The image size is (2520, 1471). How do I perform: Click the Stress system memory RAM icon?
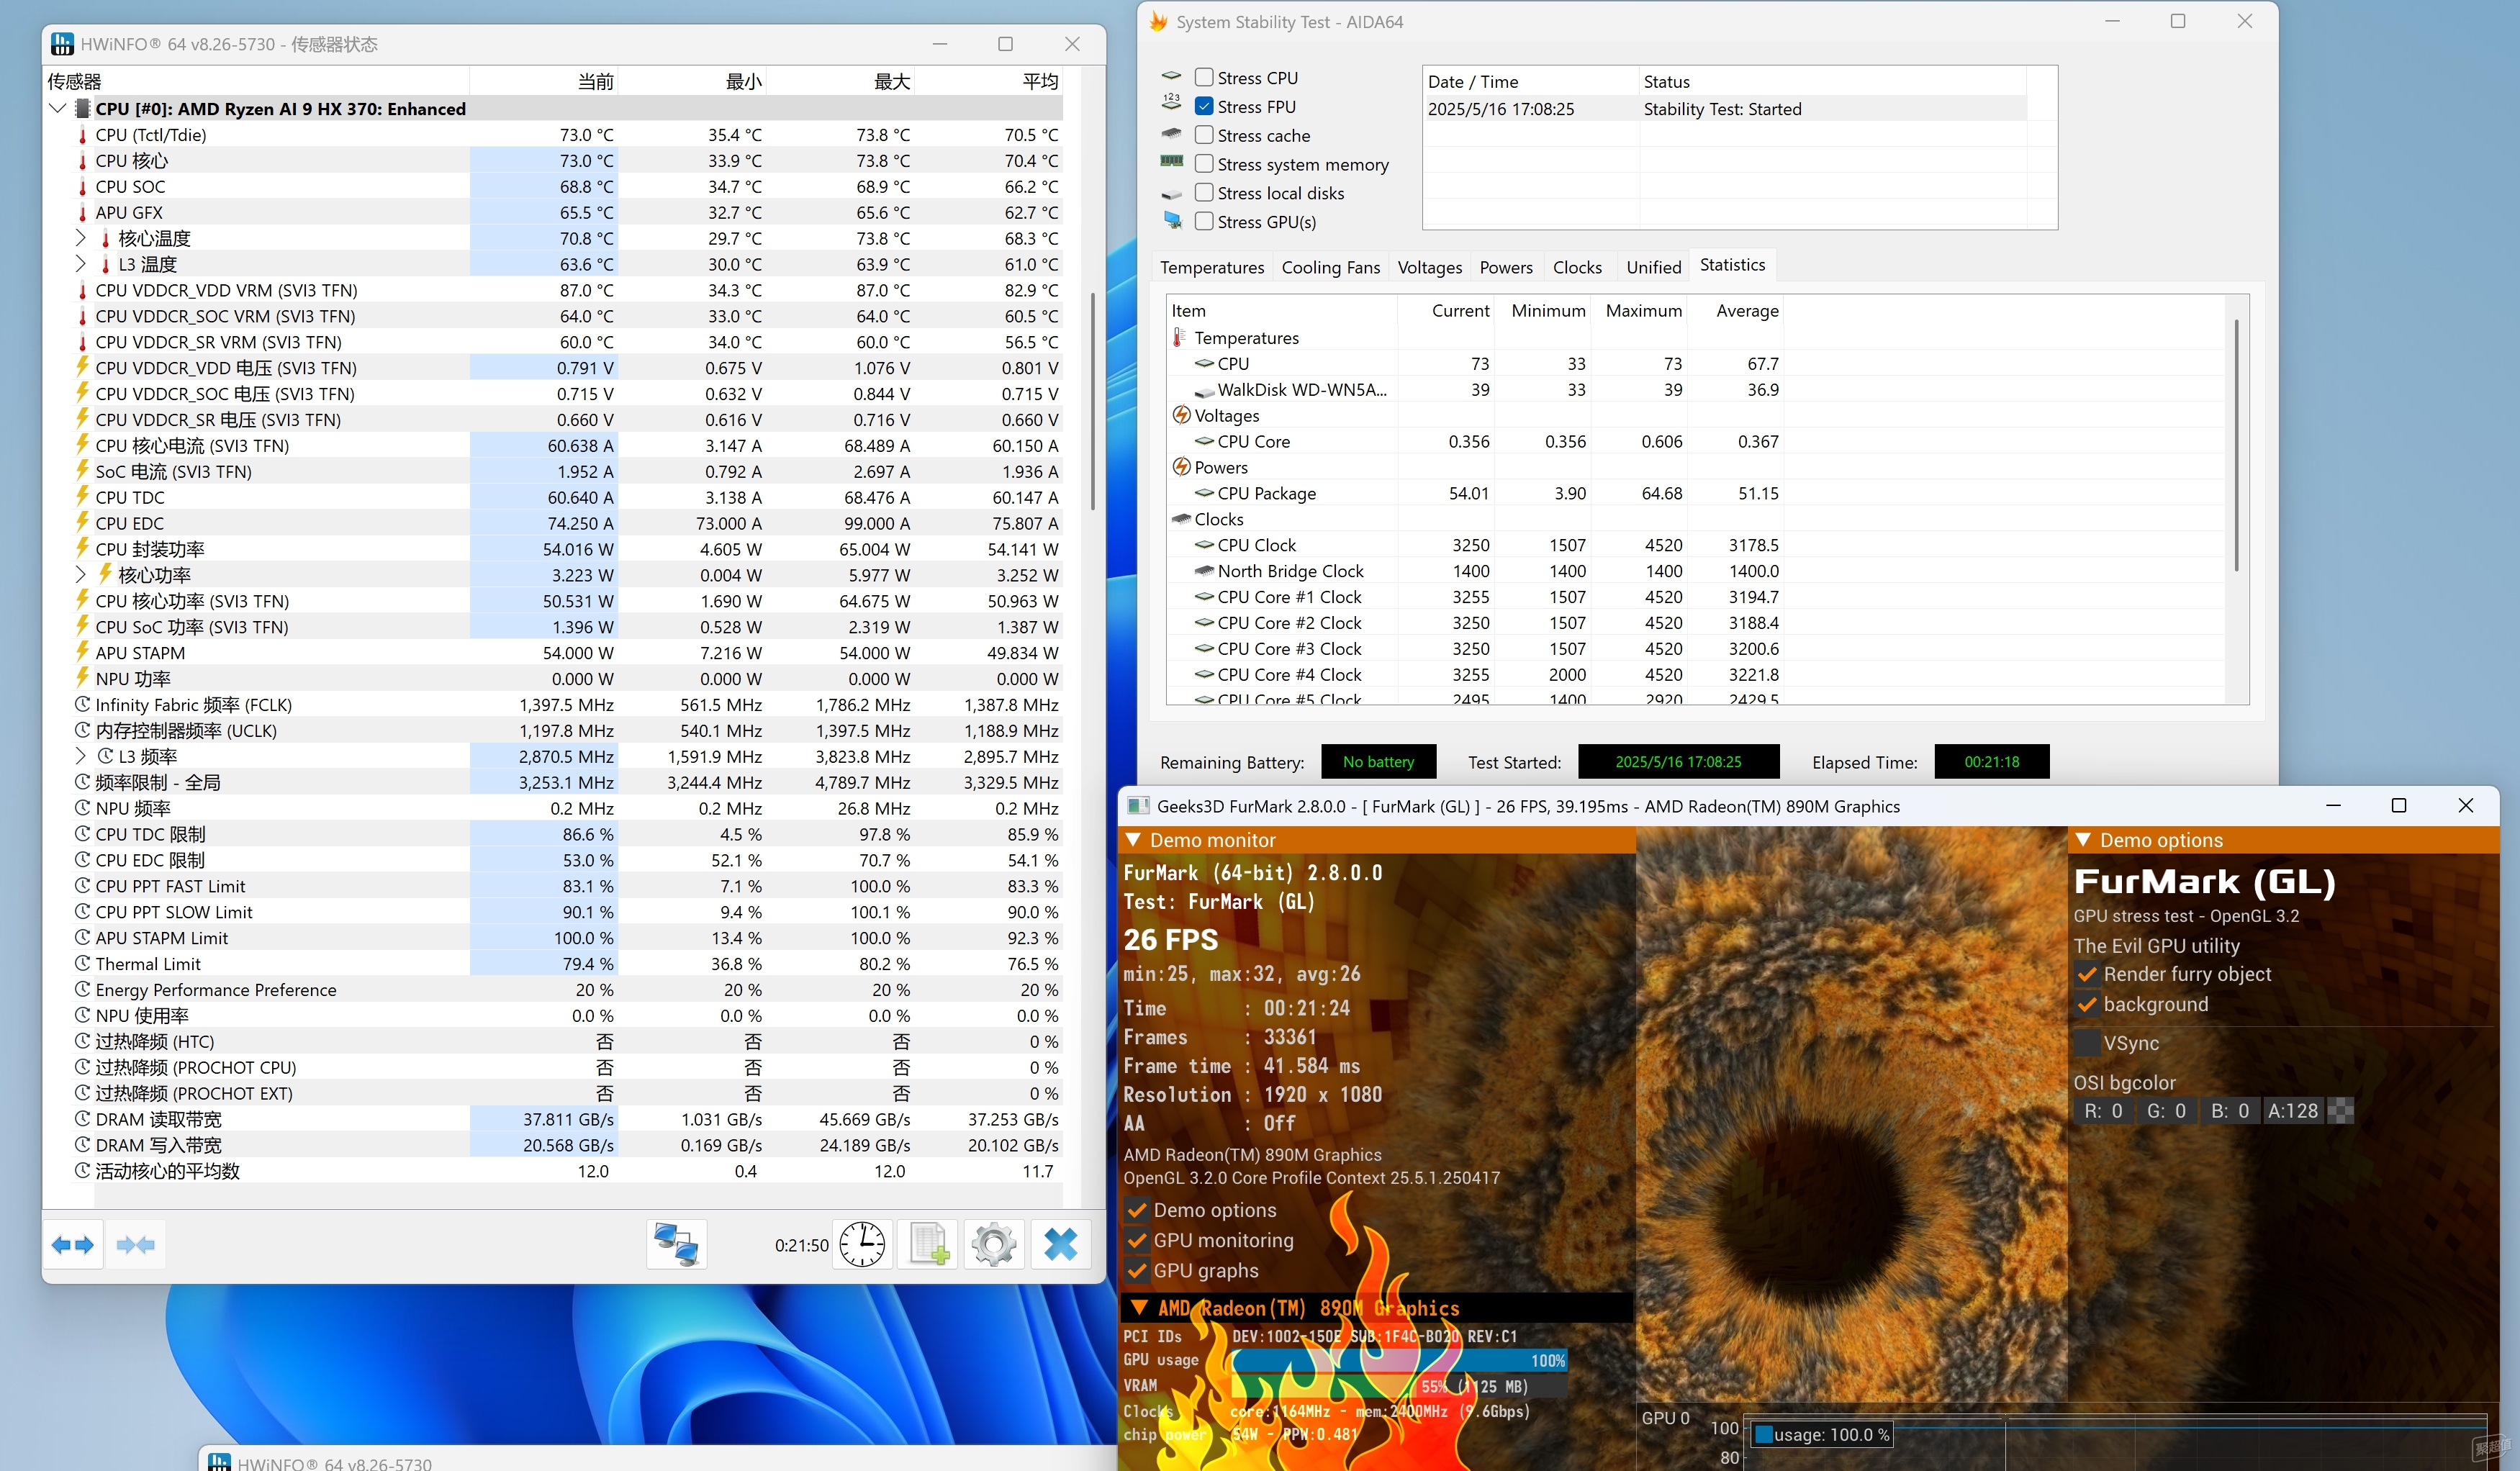click(x=1171, y=162)
